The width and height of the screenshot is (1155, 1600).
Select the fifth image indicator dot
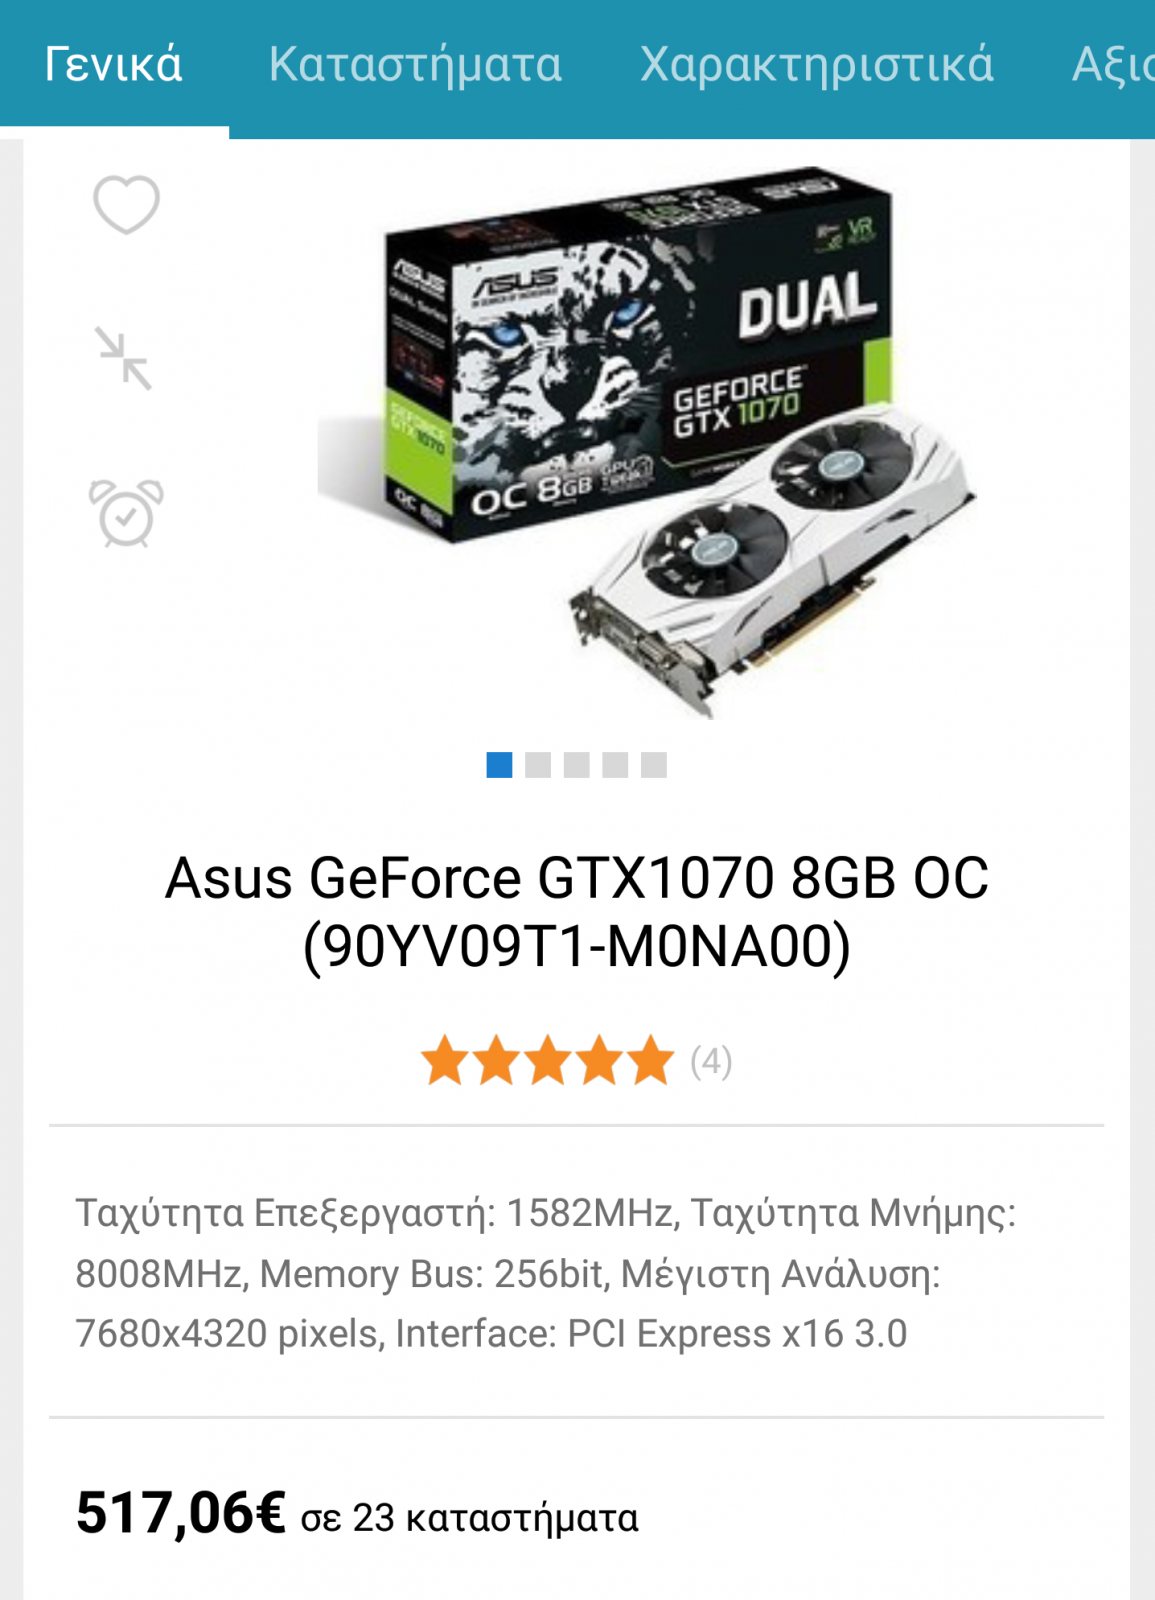654,765
